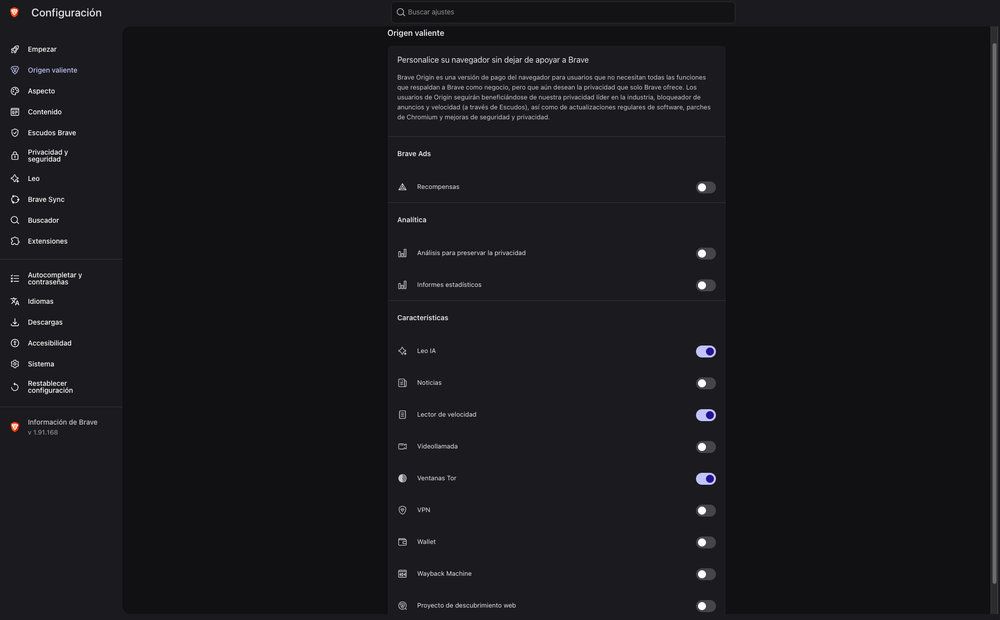Enable the Noticias switch

(x=705, y=383)
